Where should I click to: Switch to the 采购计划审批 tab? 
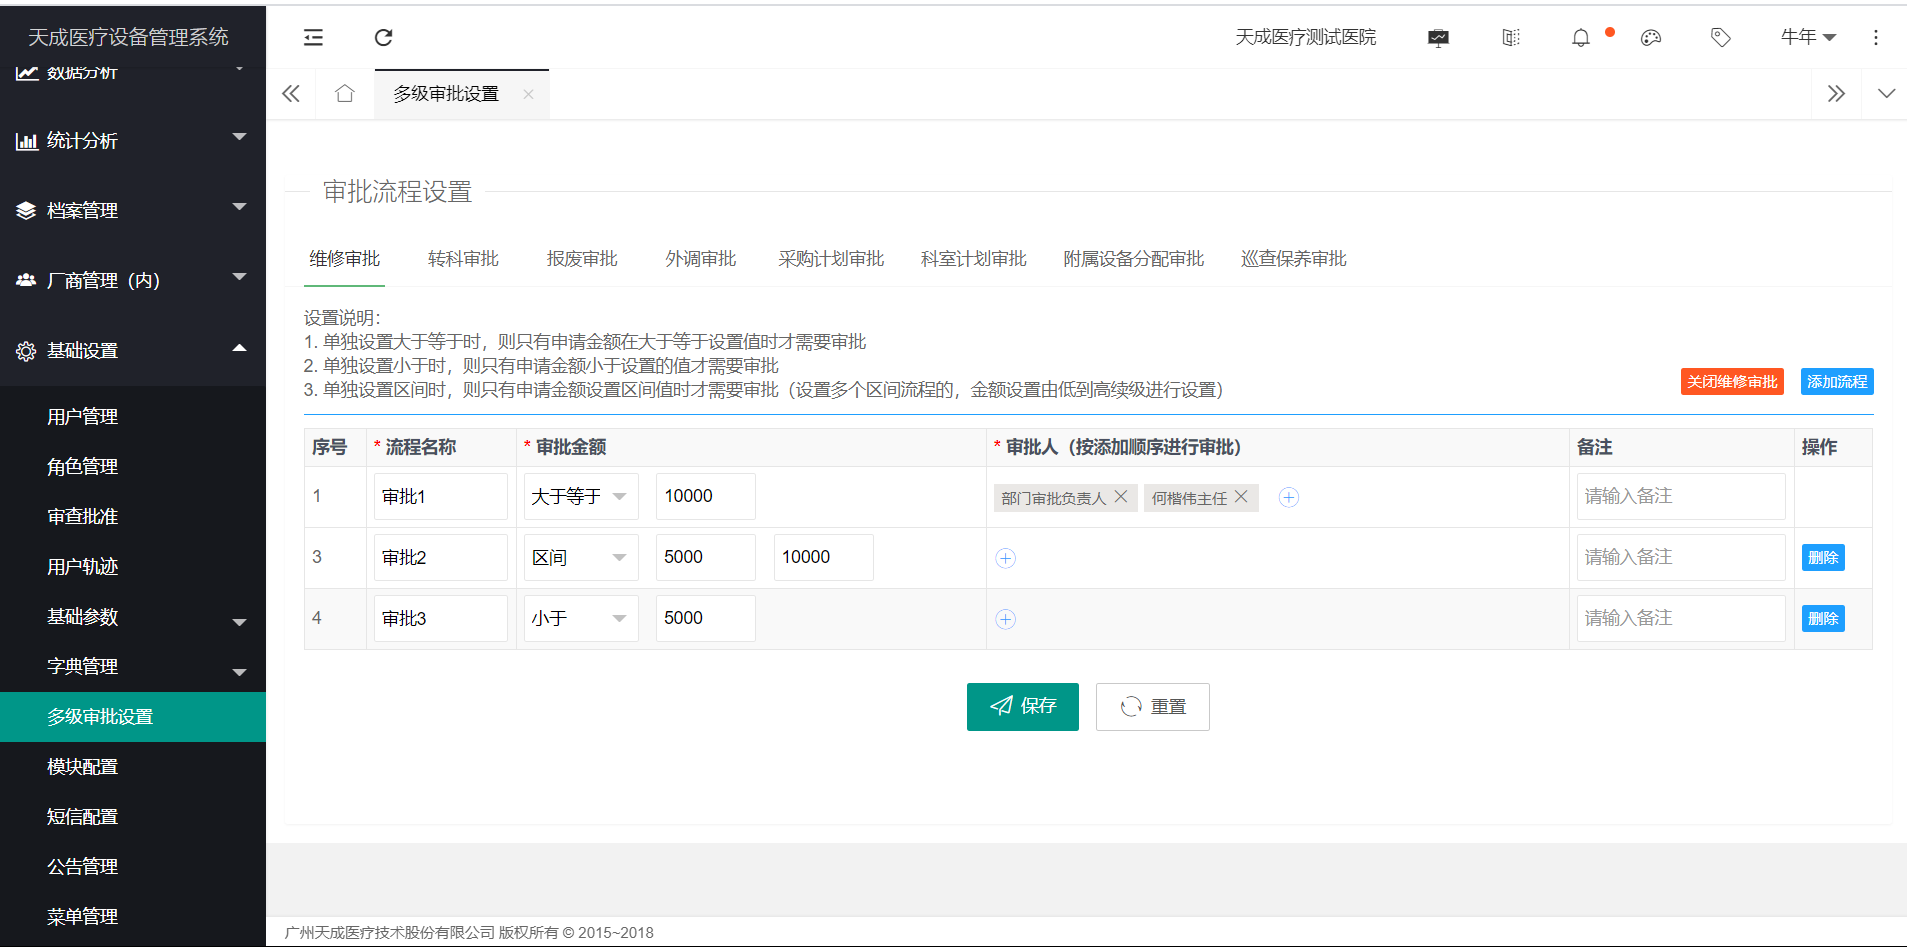click(831, 259)
